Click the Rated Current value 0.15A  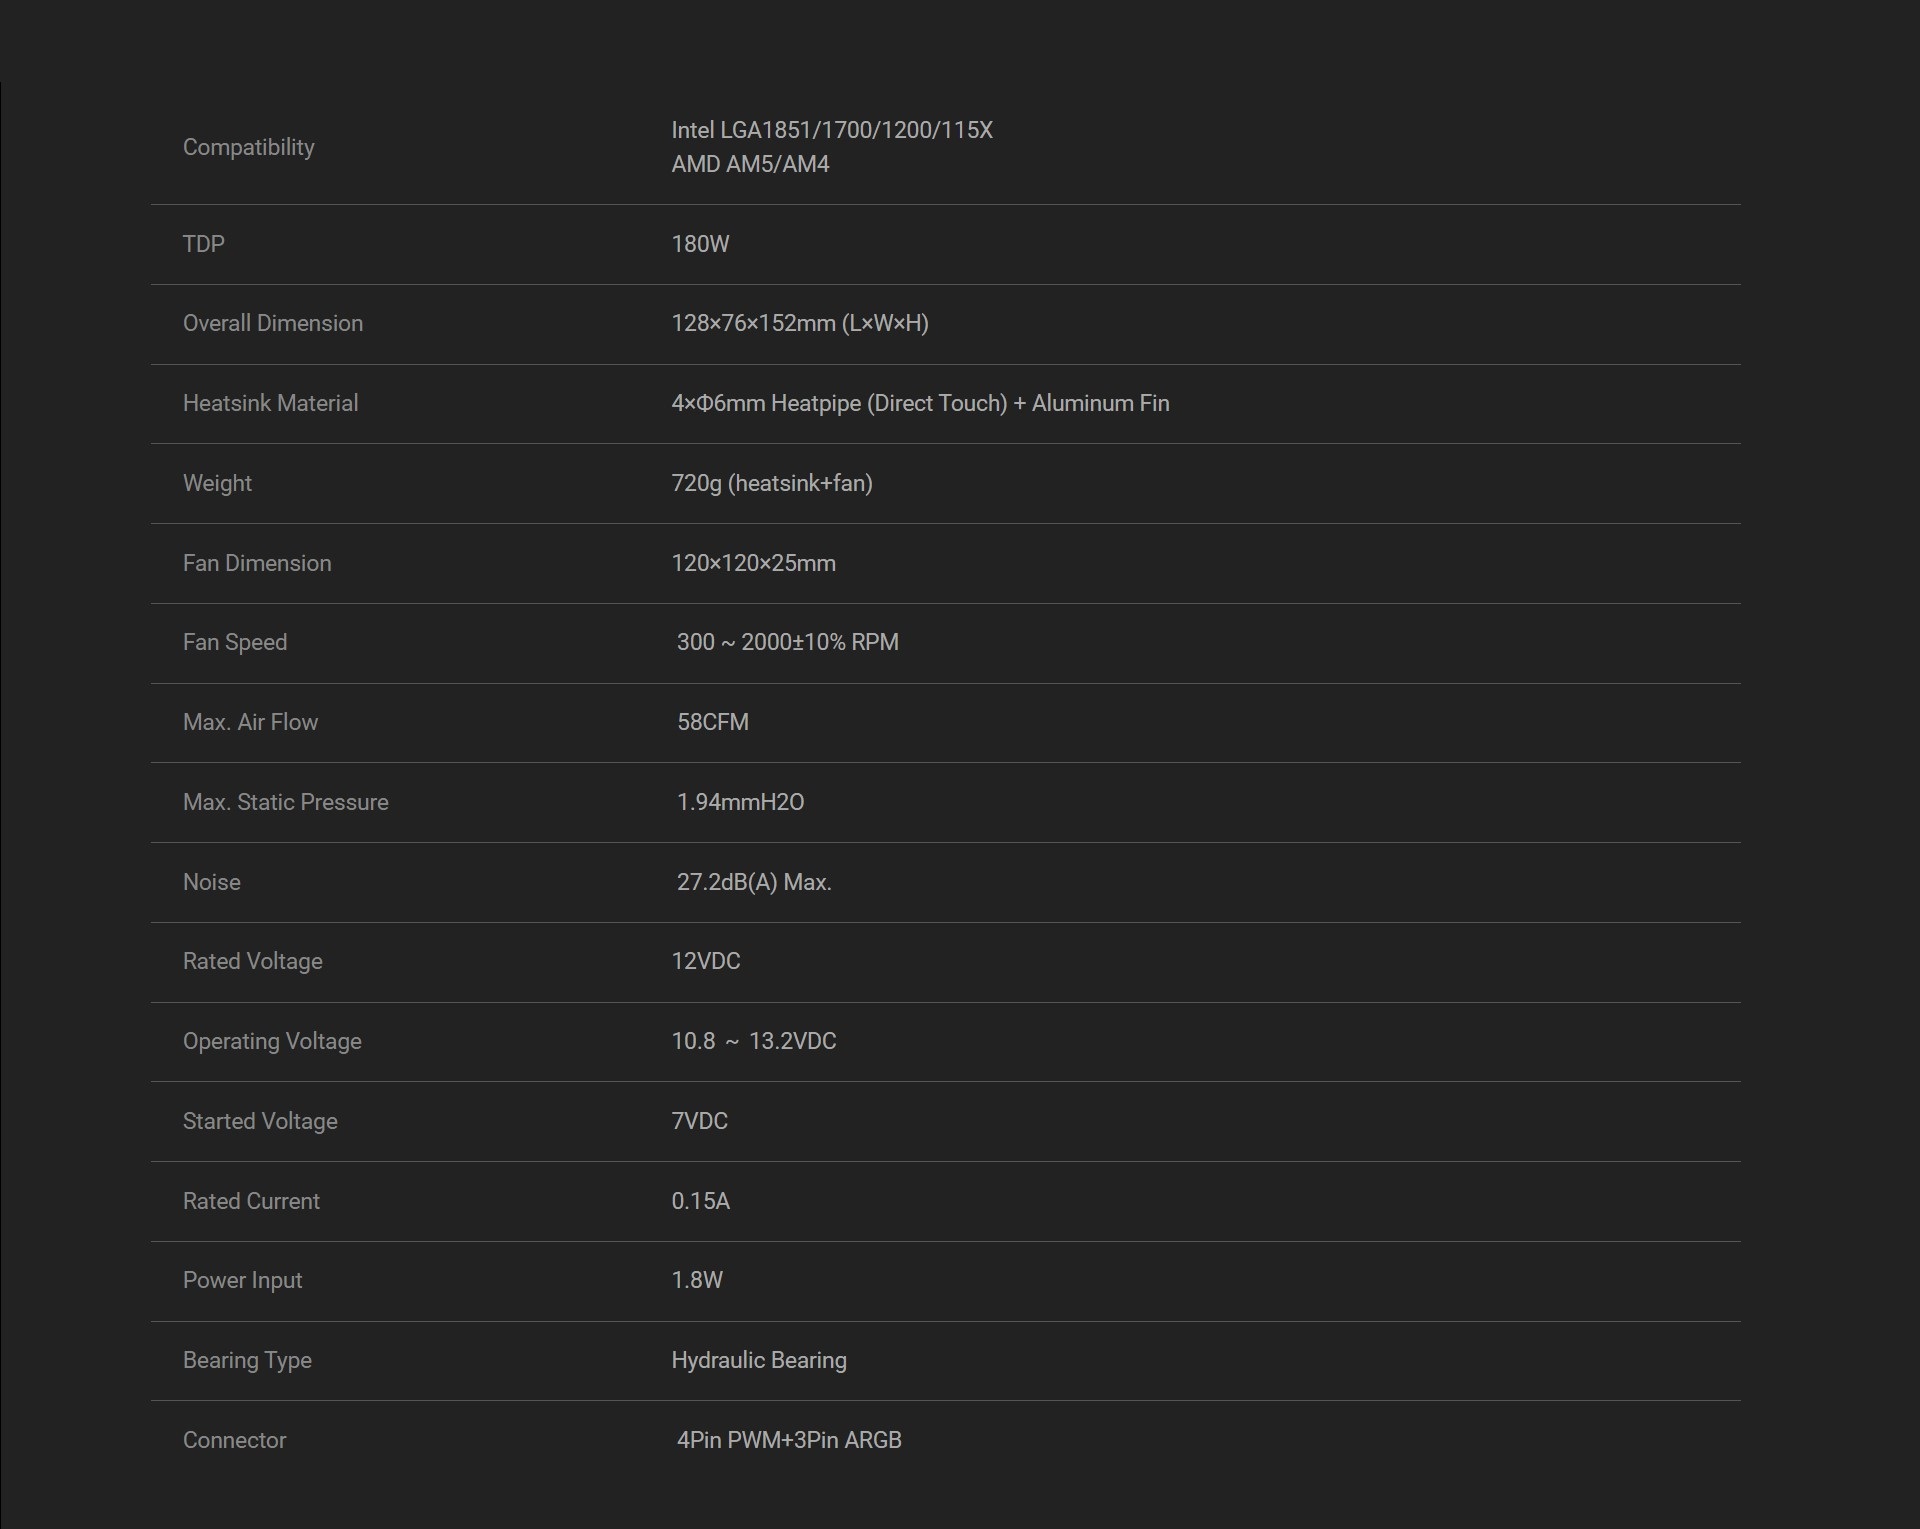click(700, 1201)
